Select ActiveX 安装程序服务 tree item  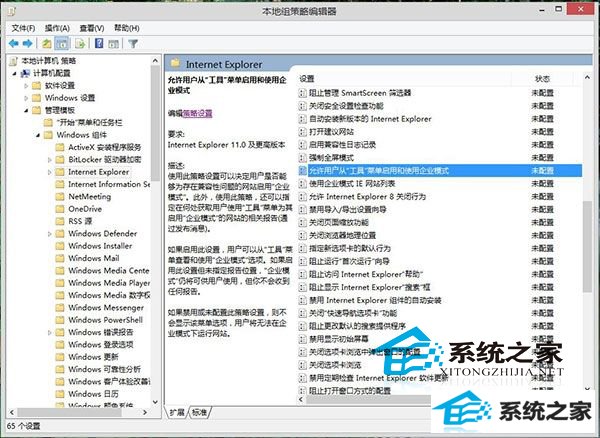105,147
